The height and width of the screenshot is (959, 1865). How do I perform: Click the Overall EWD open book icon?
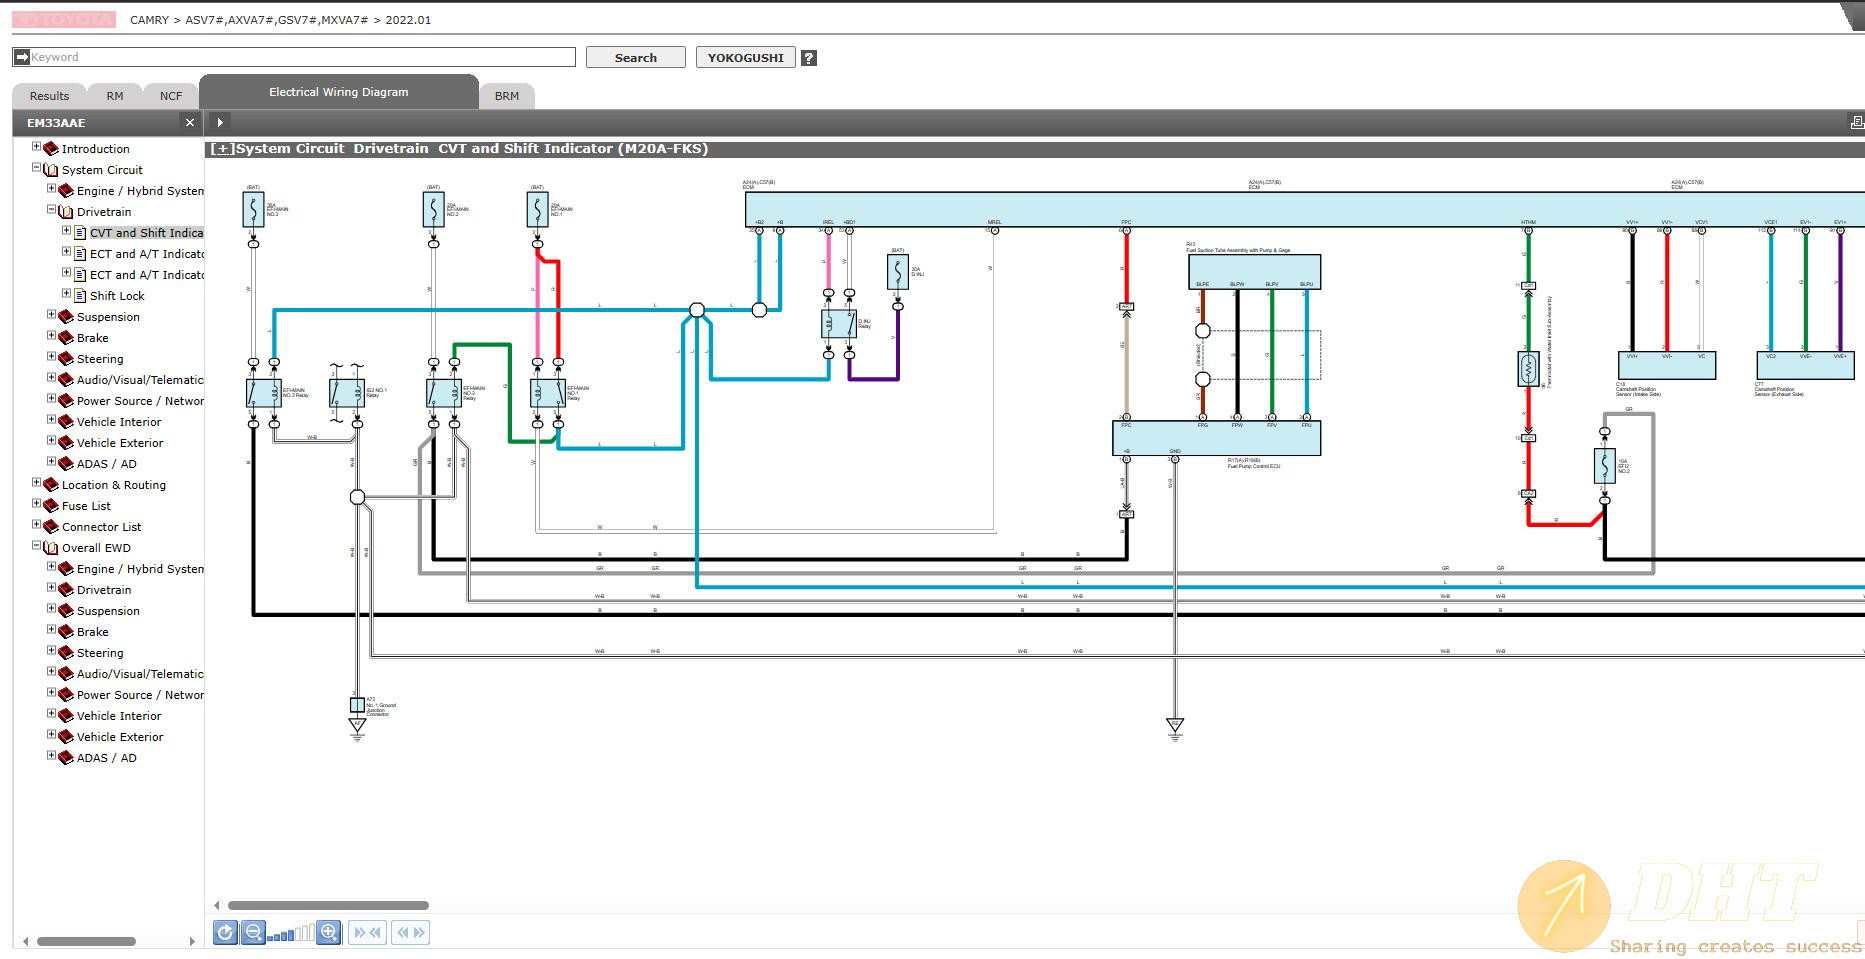(x=51, y=548)
